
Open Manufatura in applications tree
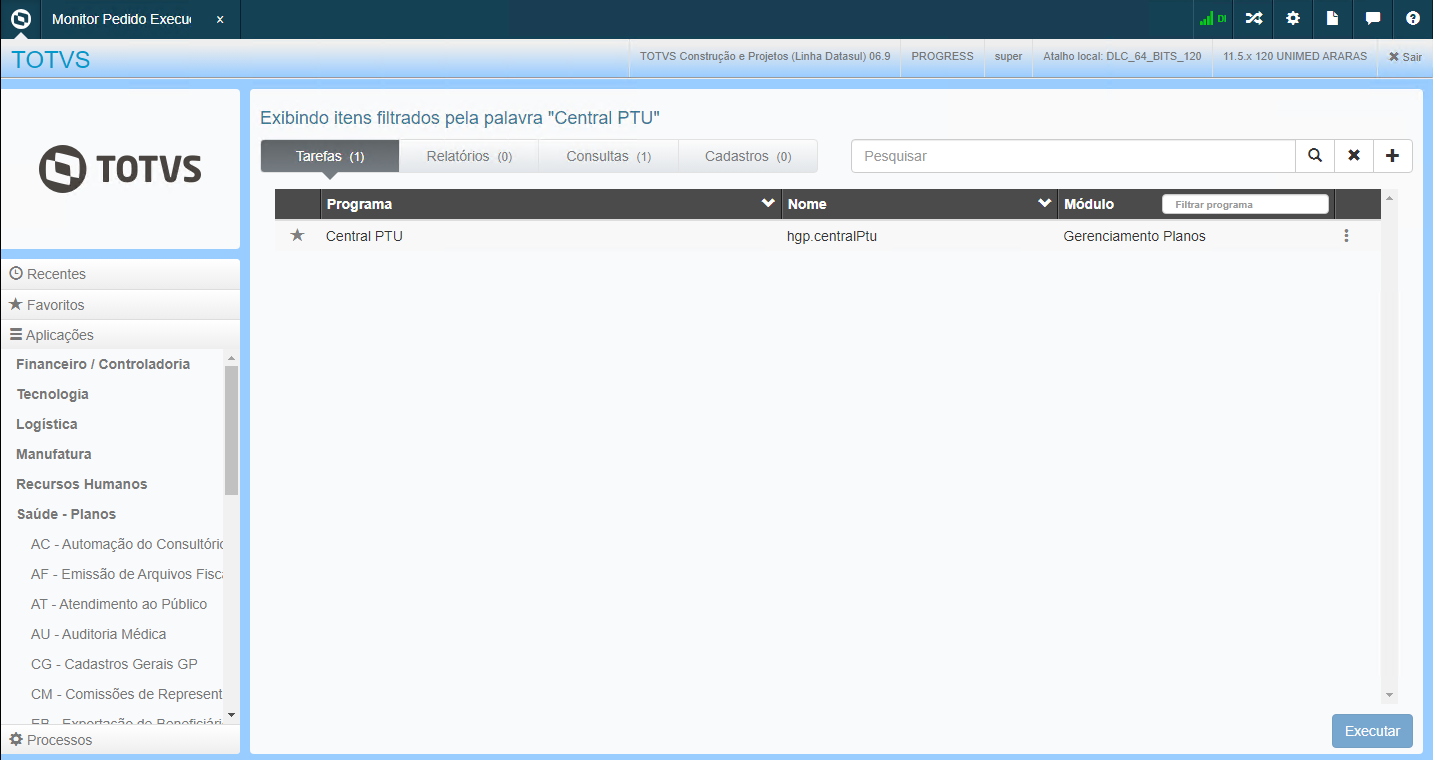coord(54,454)
